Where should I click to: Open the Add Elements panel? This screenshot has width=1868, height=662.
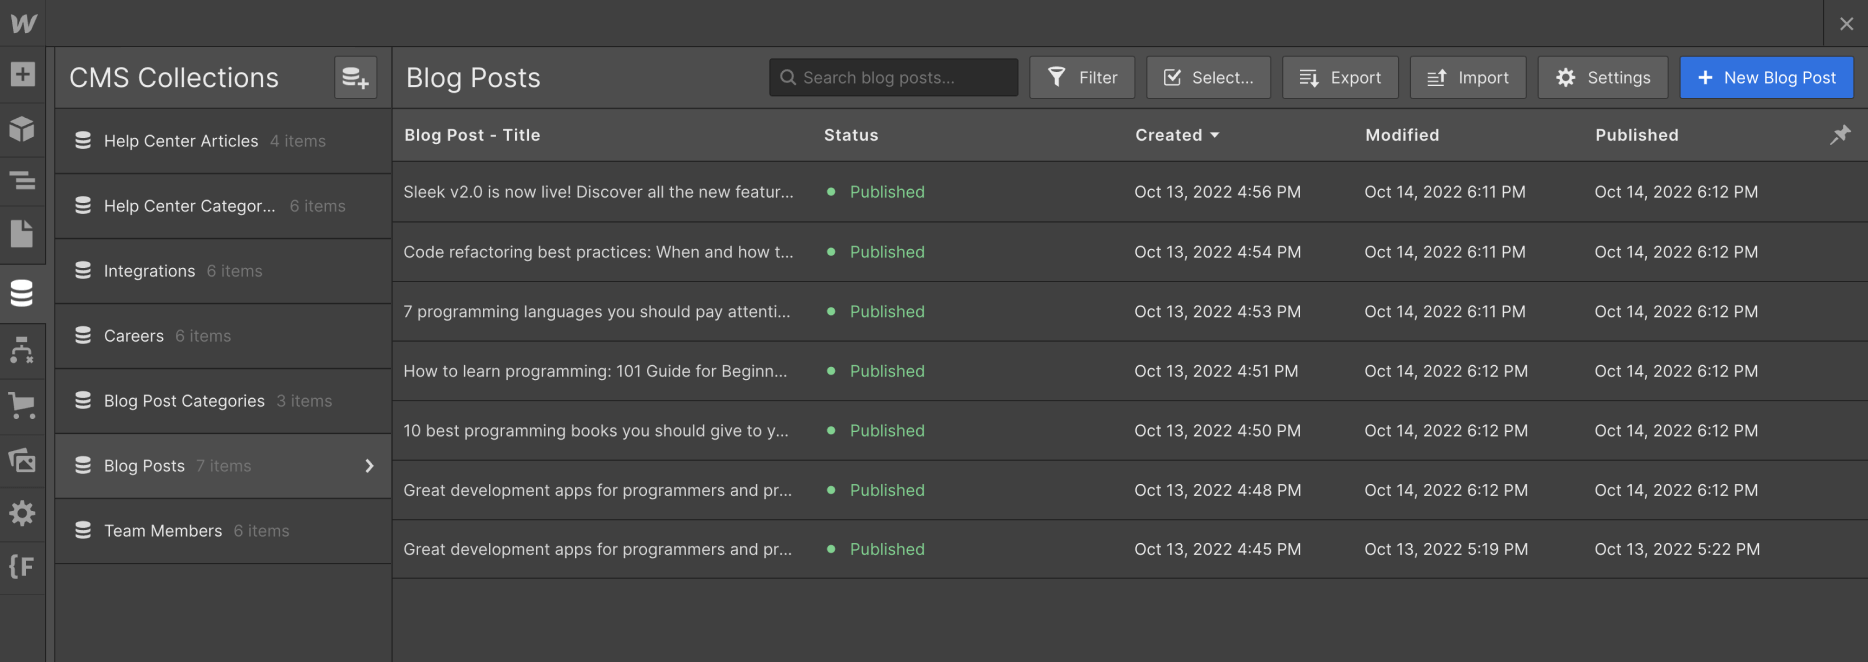(22, 74)
